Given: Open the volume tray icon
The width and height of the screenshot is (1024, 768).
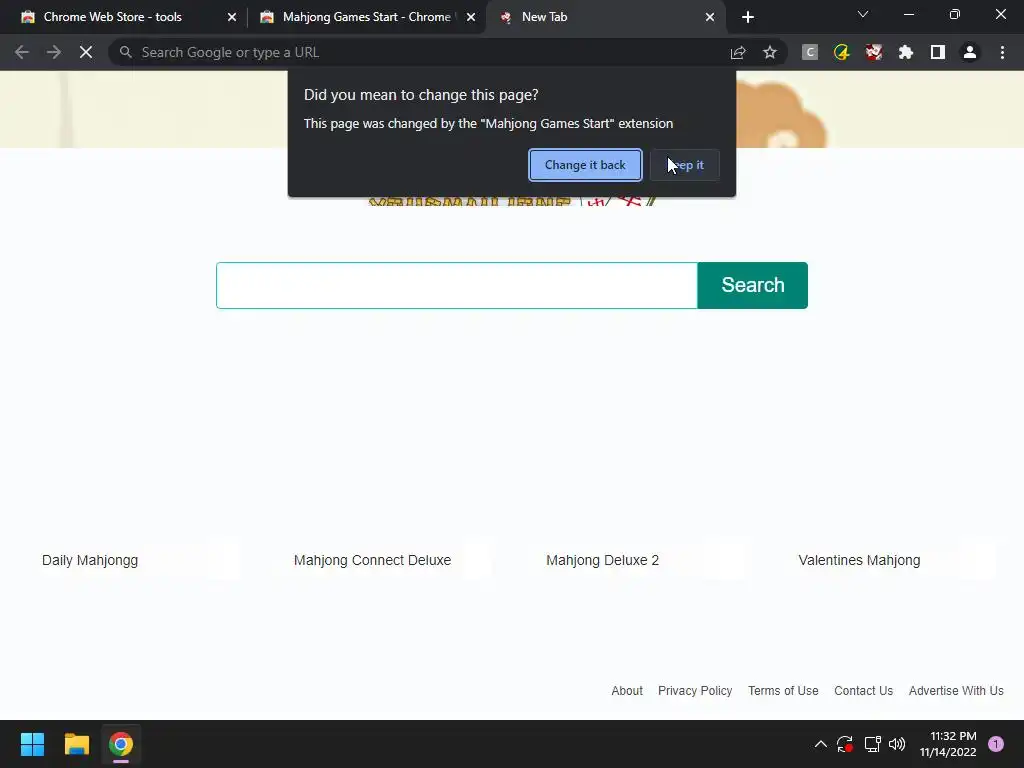Looking at the screenshot, I should pyautogui.click(x=897, y=744).
